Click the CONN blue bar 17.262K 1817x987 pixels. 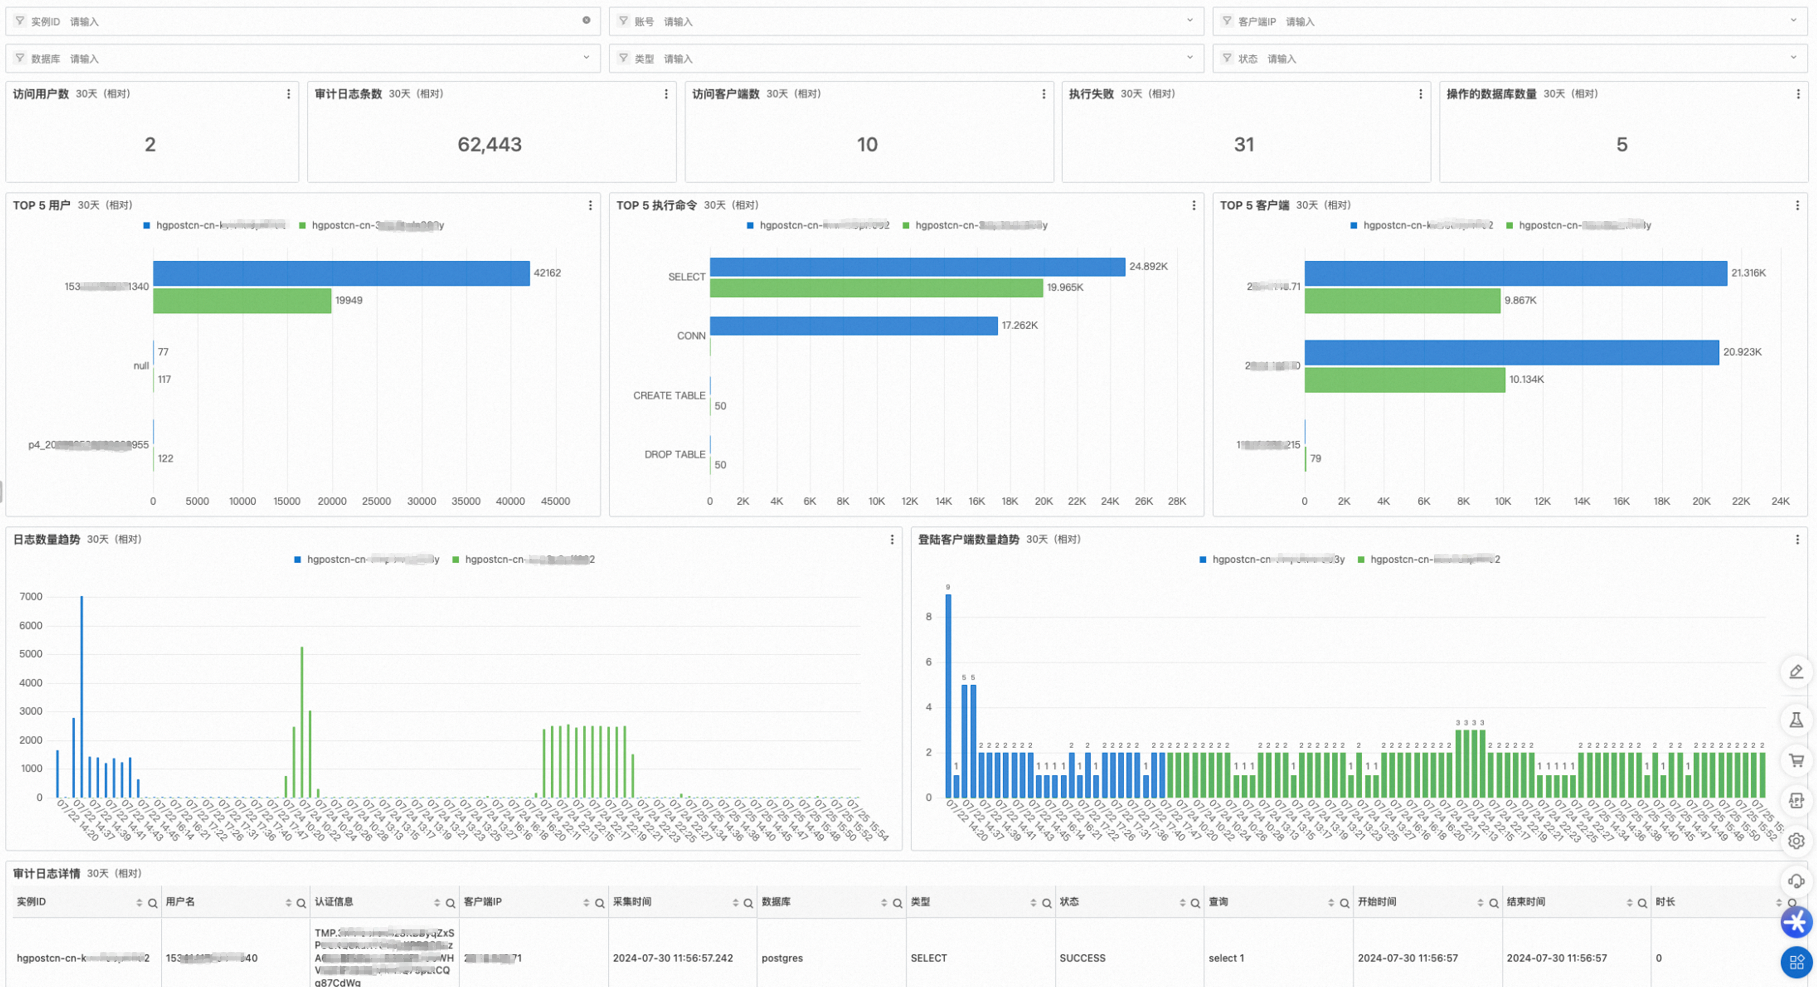pyautogui.click(x=854, y=326)
